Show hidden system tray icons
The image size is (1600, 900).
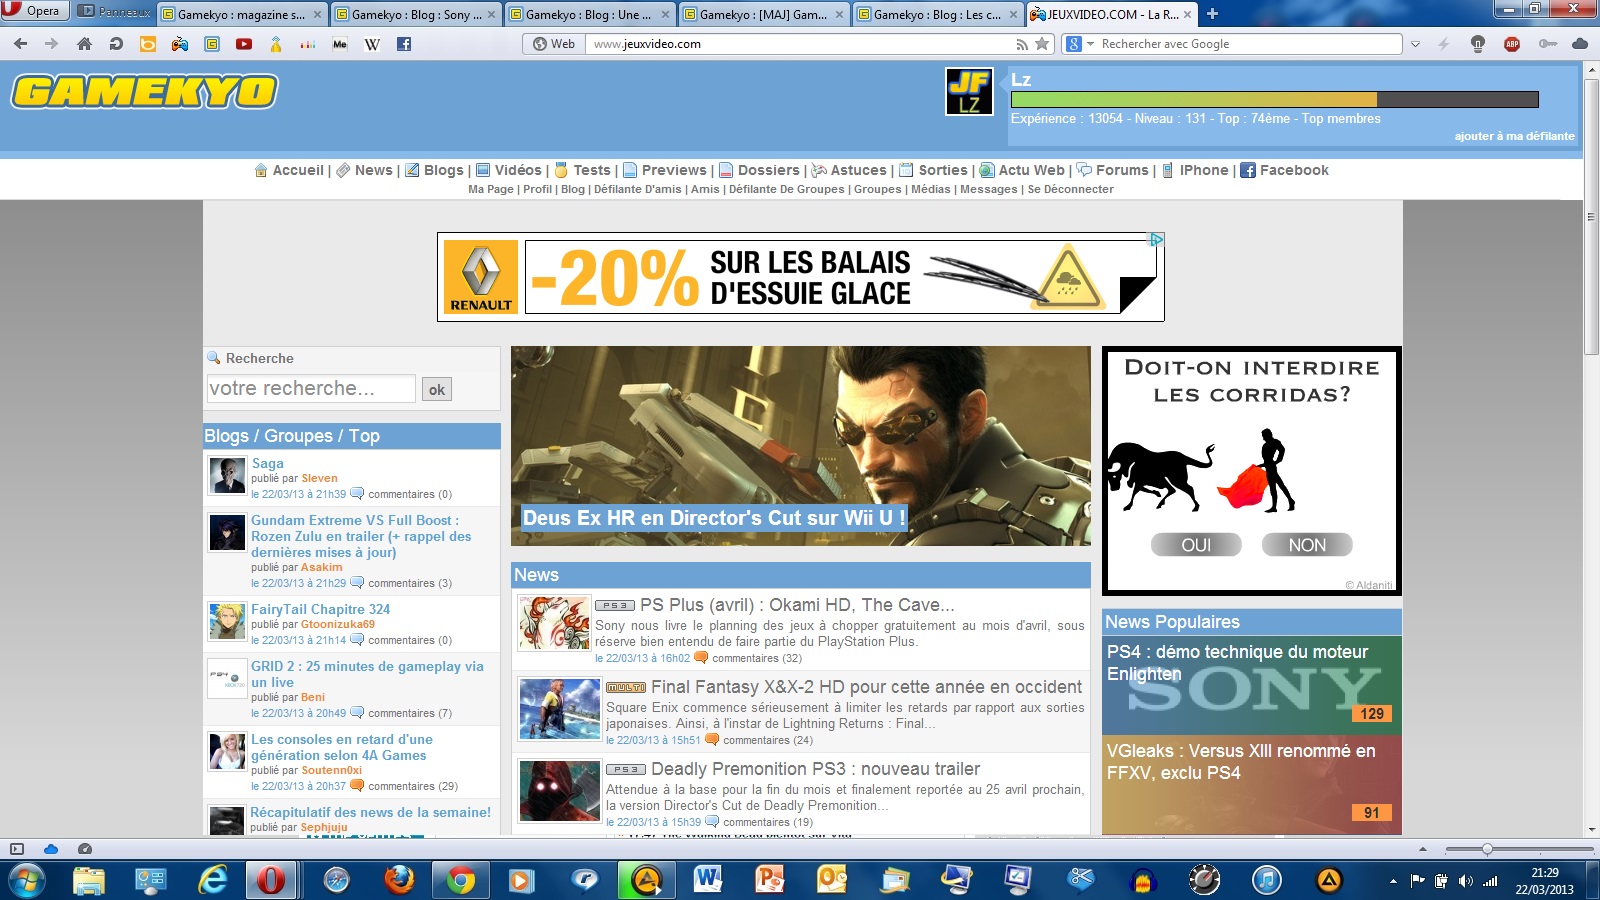(1393, 881)
